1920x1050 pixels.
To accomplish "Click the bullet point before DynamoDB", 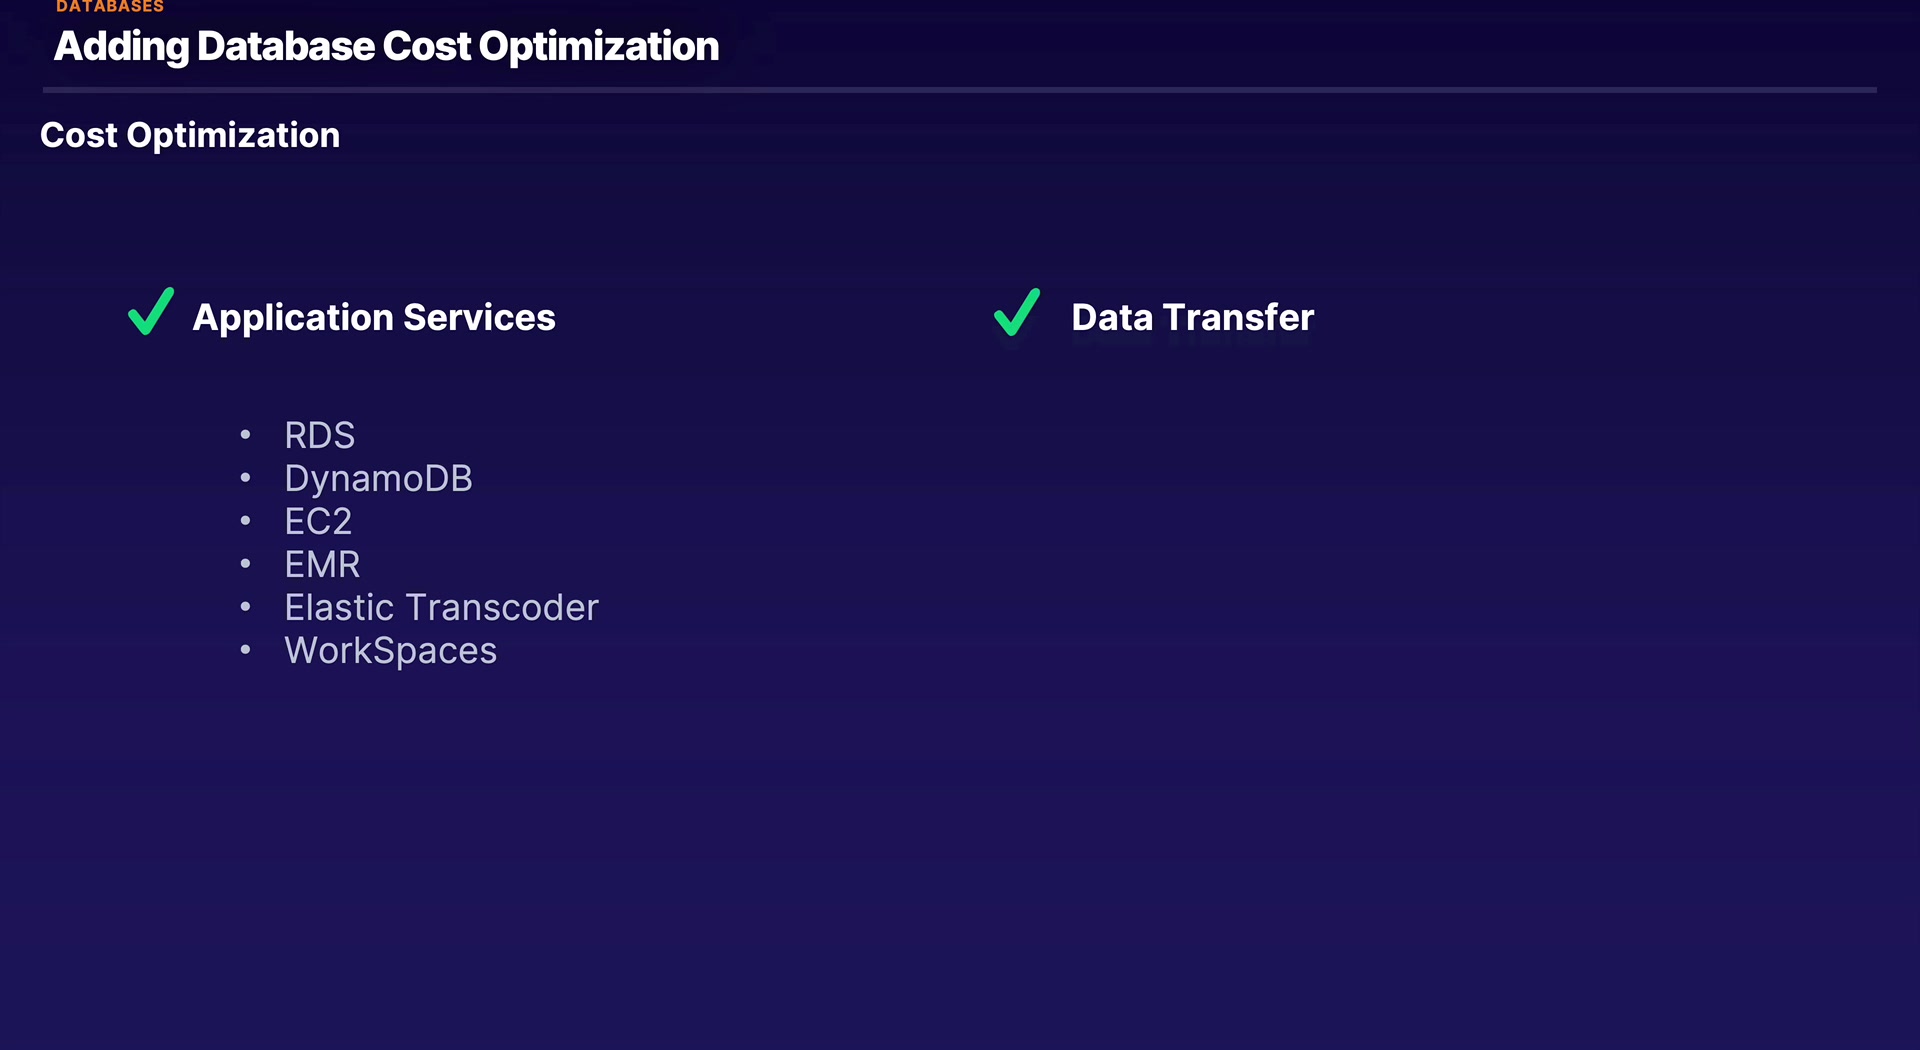I will 245,478.
